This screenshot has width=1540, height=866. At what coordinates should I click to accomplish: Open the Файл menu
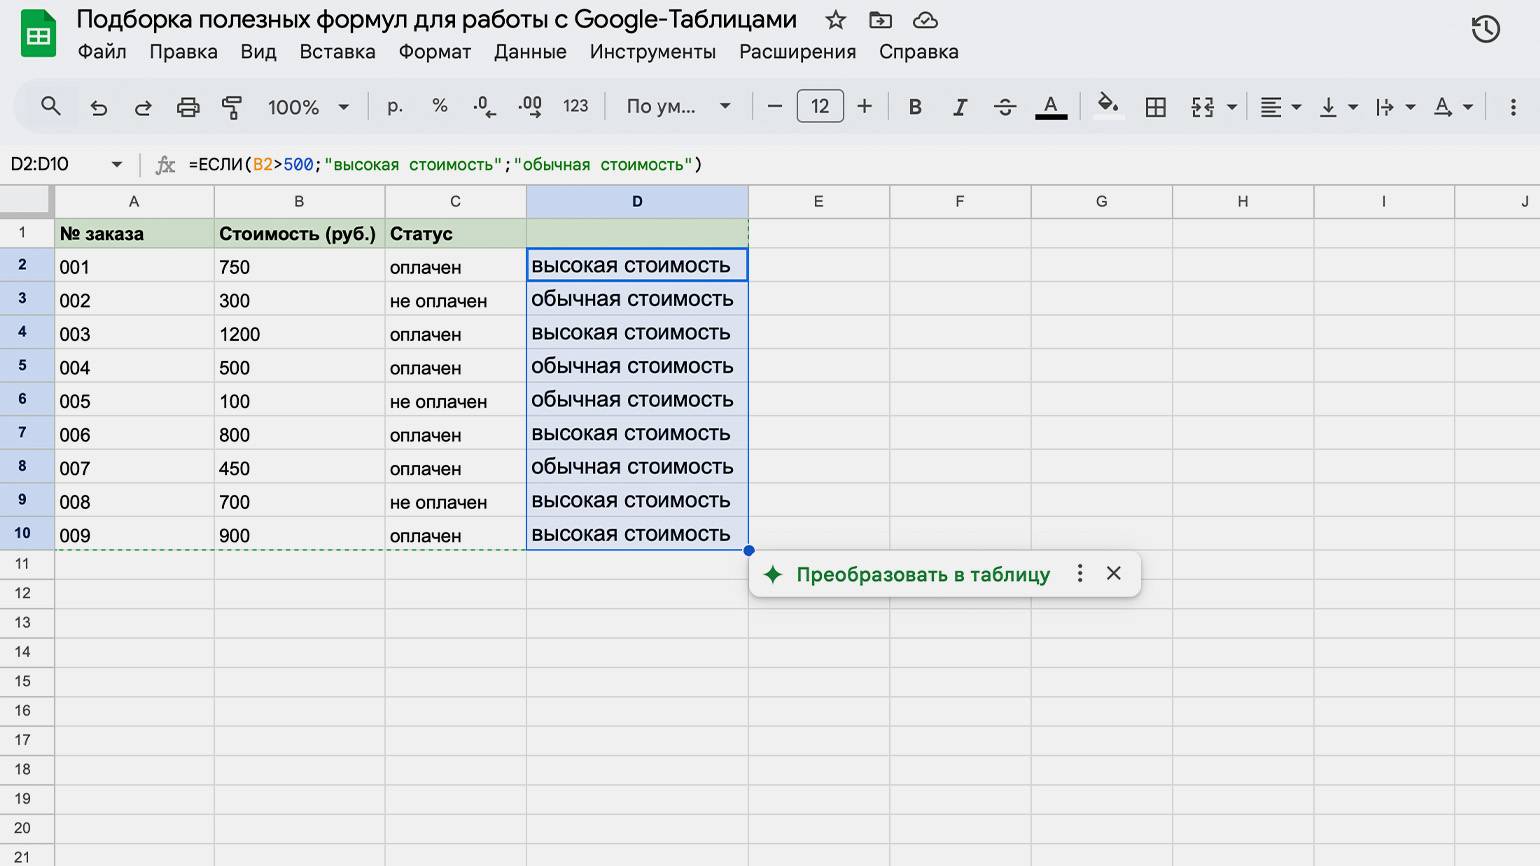102,52
